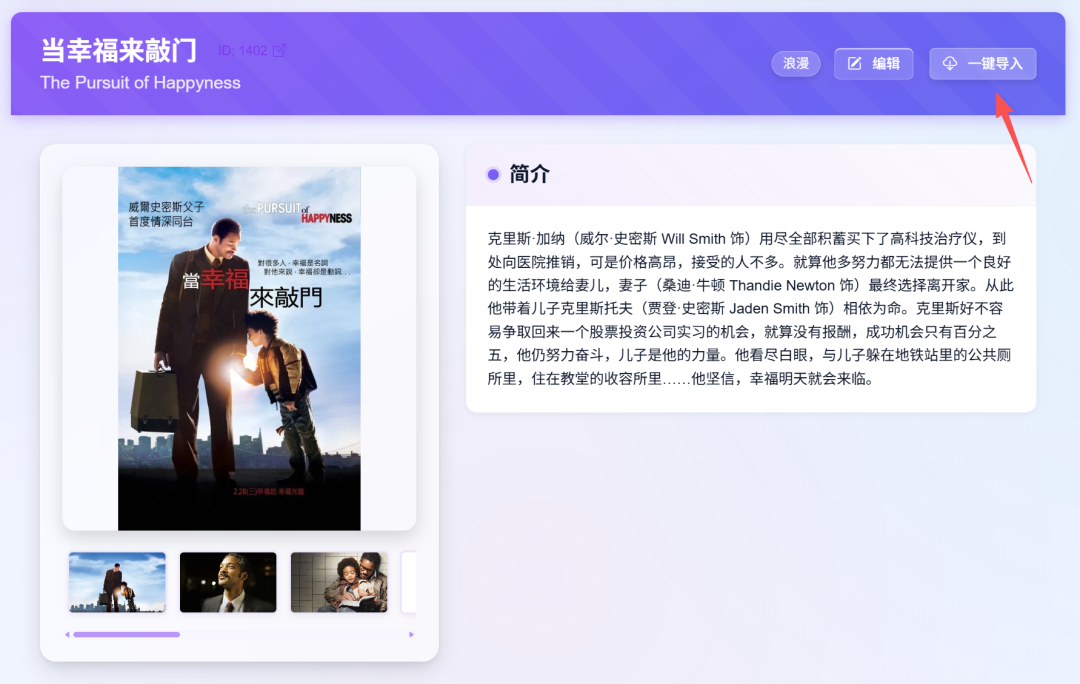Click the purple thumbnail scrollbar handle
This screenshot has height=684, width=1080.
(127, 634)
